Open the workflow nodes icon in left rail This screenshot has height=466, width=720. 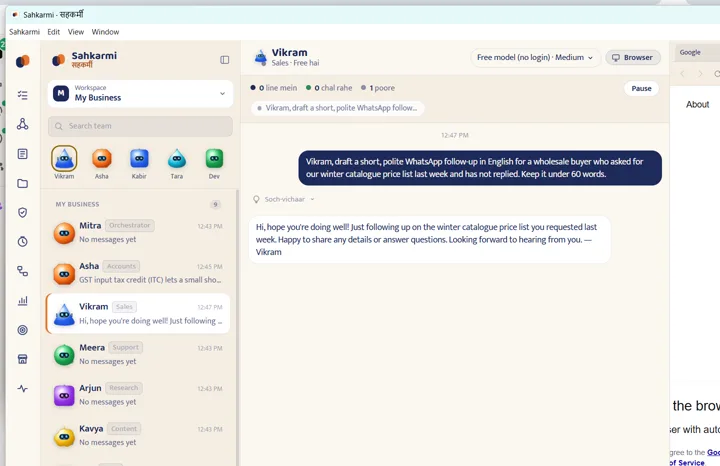(22, 271)
